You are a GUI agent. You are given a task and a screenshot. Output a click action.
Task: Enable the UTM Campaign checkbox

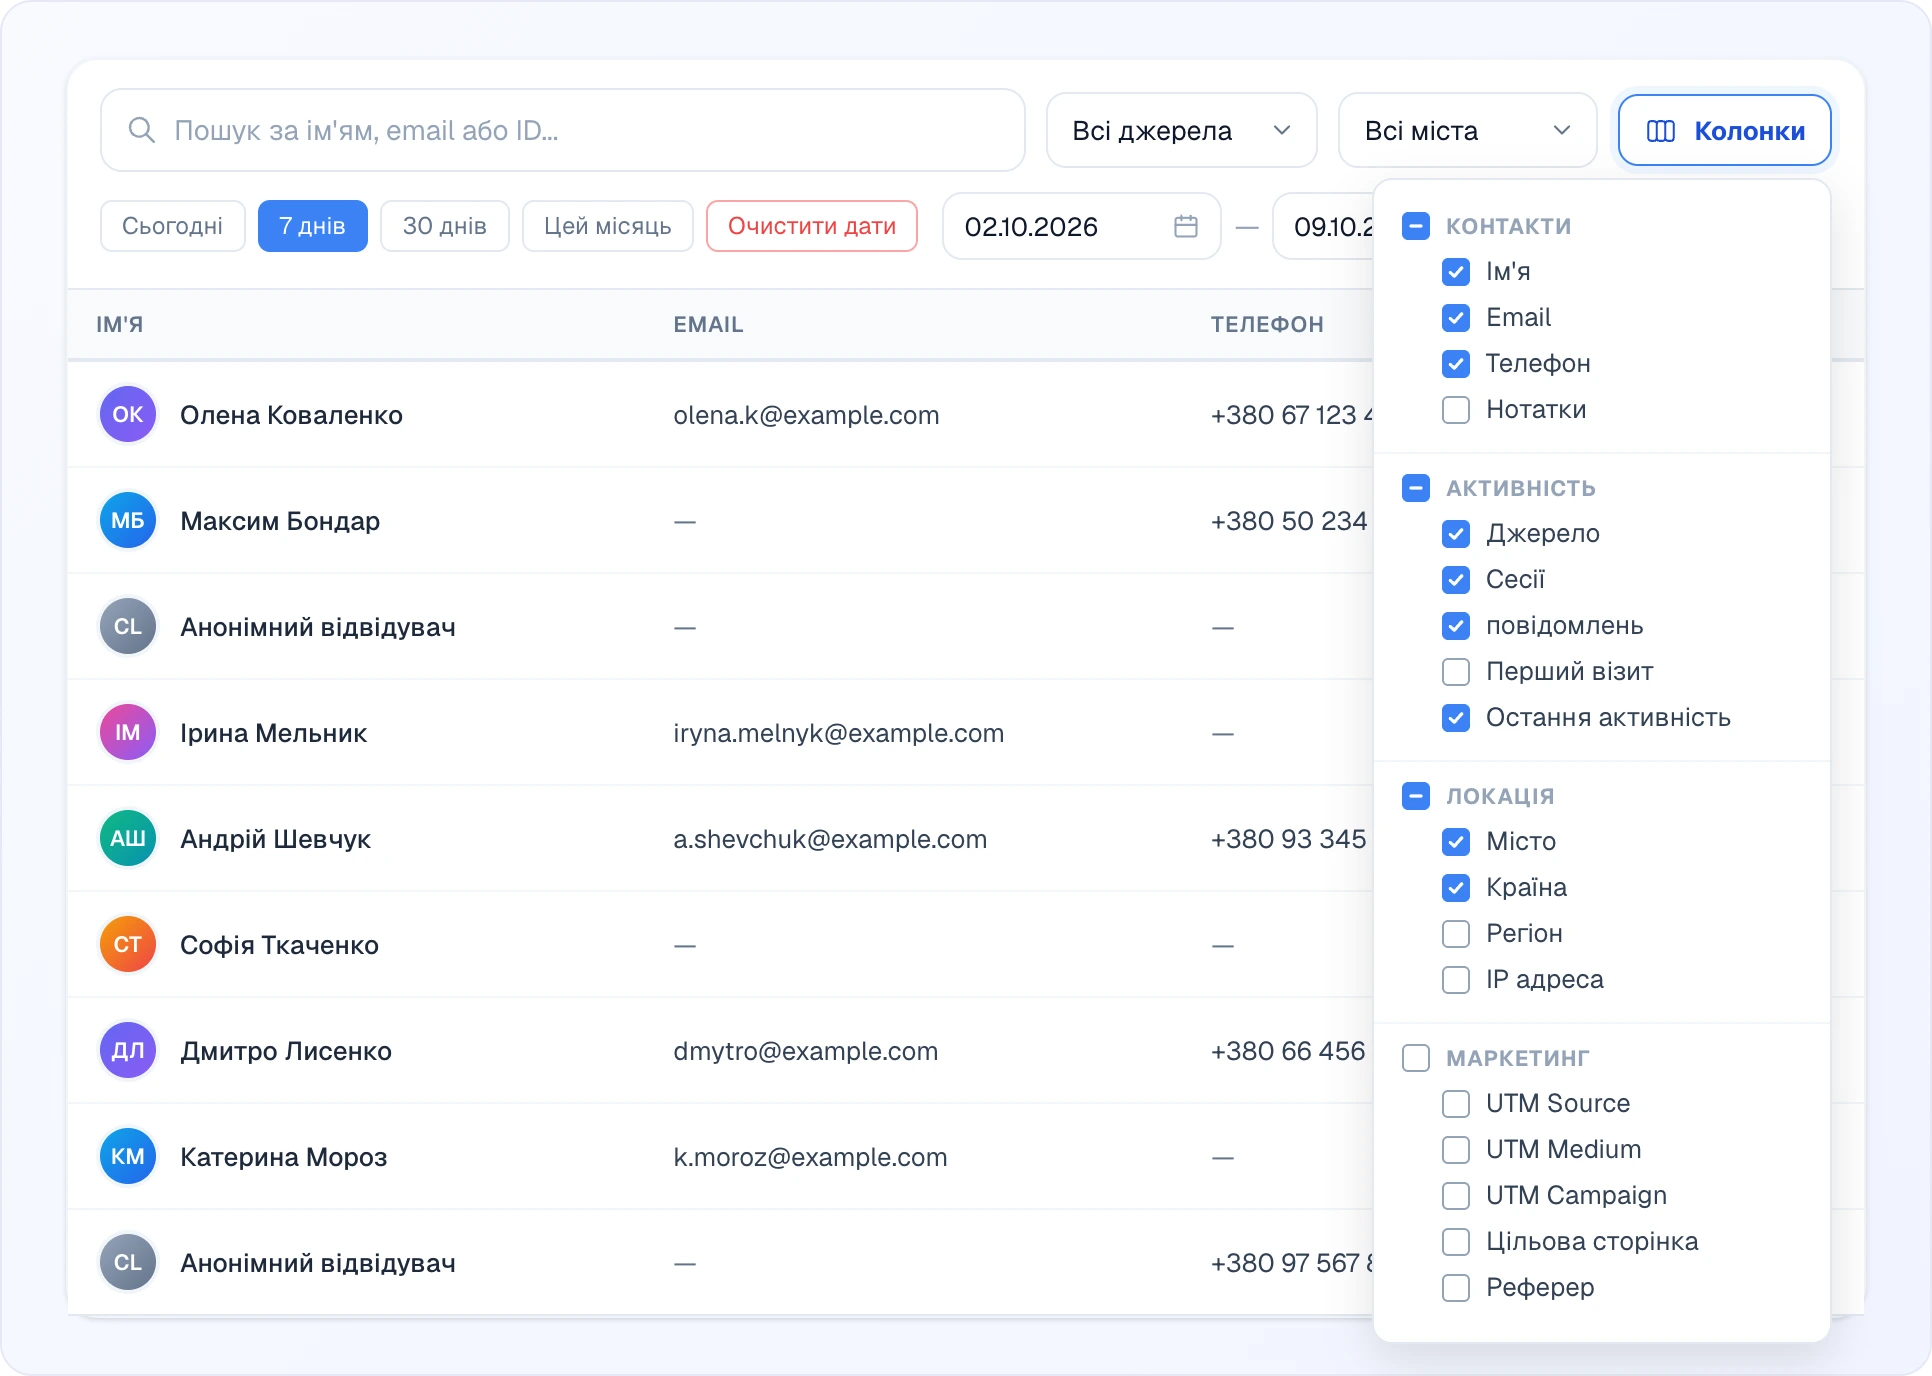pyautogui.click(x=1456, y=1196)
